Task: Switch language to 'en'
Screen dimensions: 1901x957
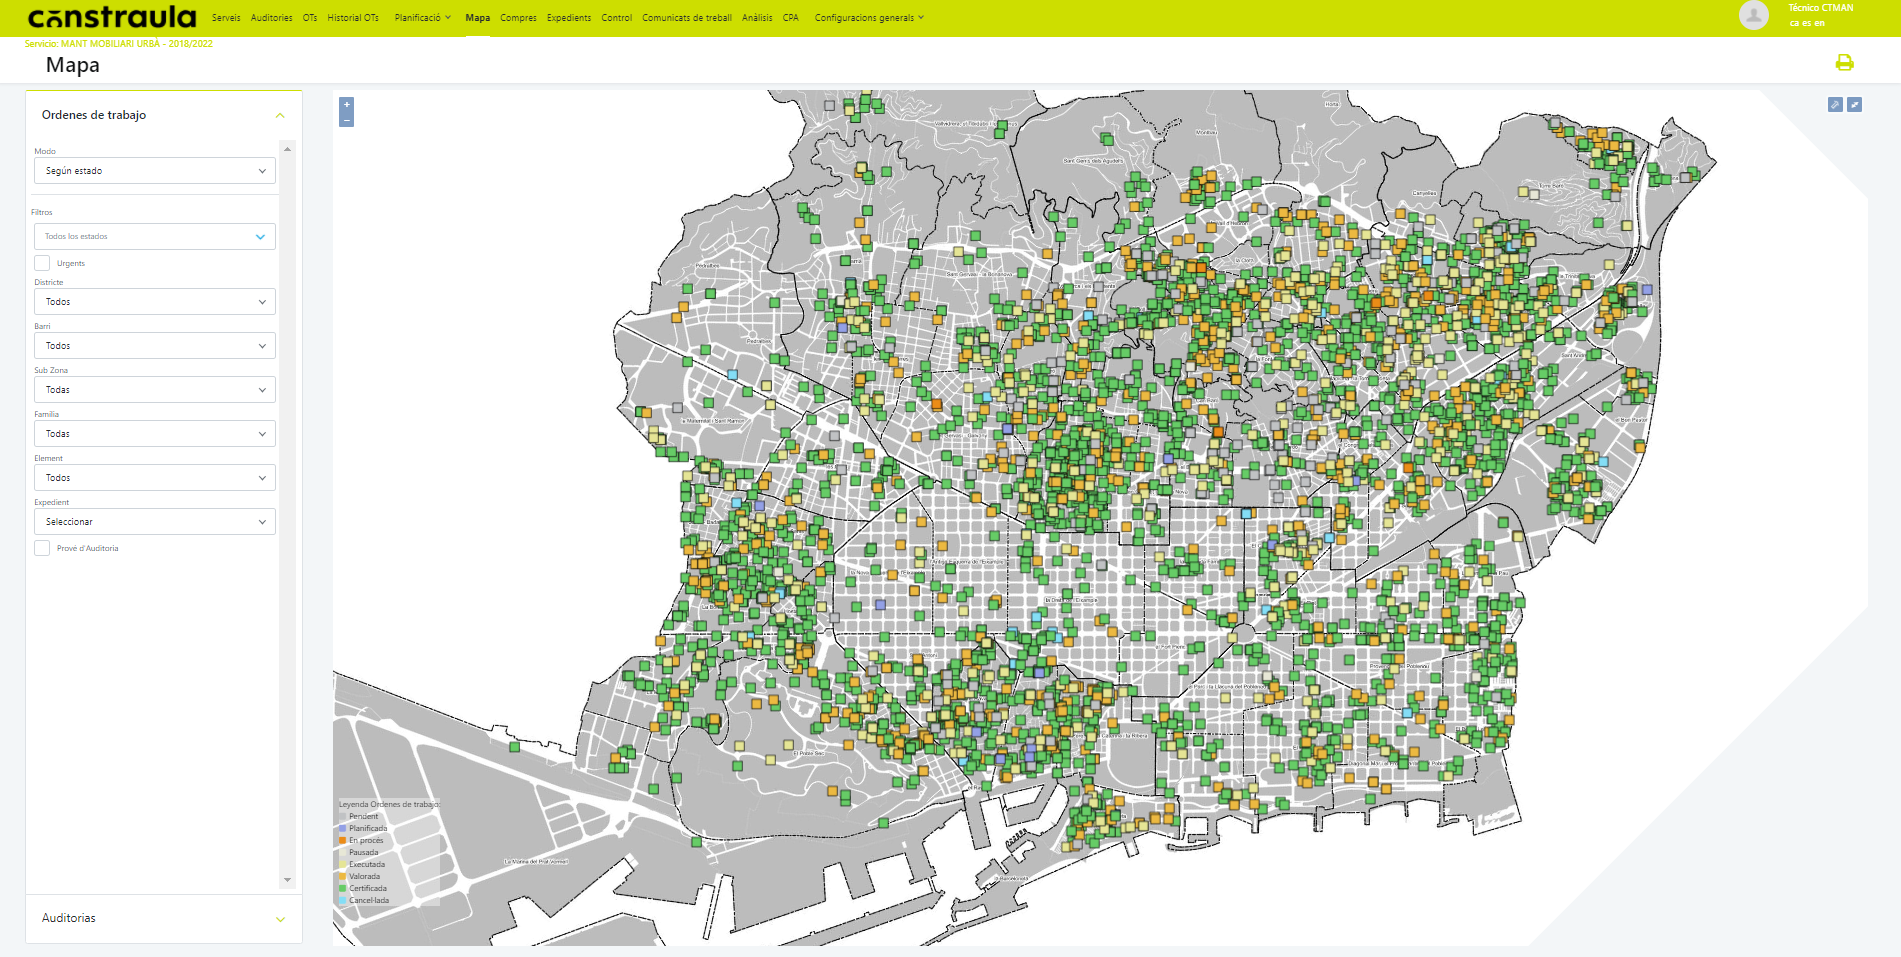Action: (x=1819, y=23)
